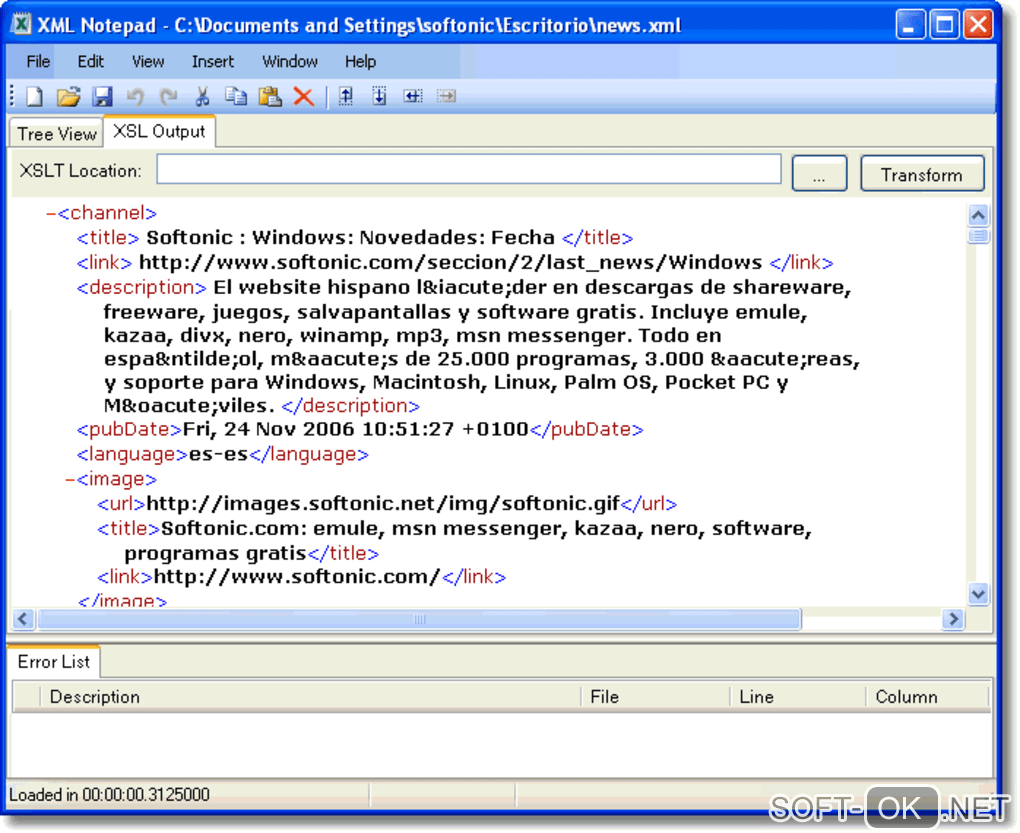Click the Description column header
The height and width of the screenshot is (833, 1020).
click(x=310, y=696)
